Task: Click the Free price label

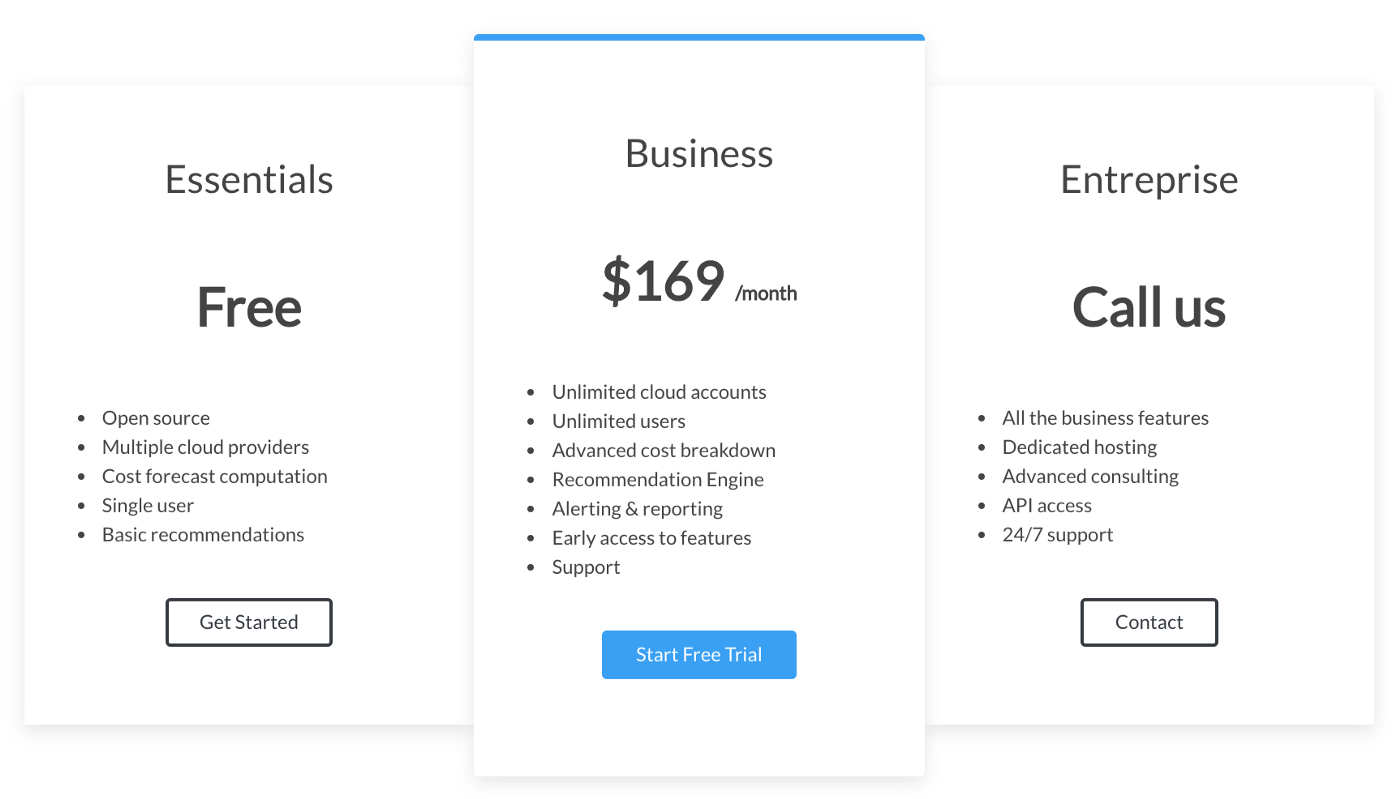Action: [249, 307]
